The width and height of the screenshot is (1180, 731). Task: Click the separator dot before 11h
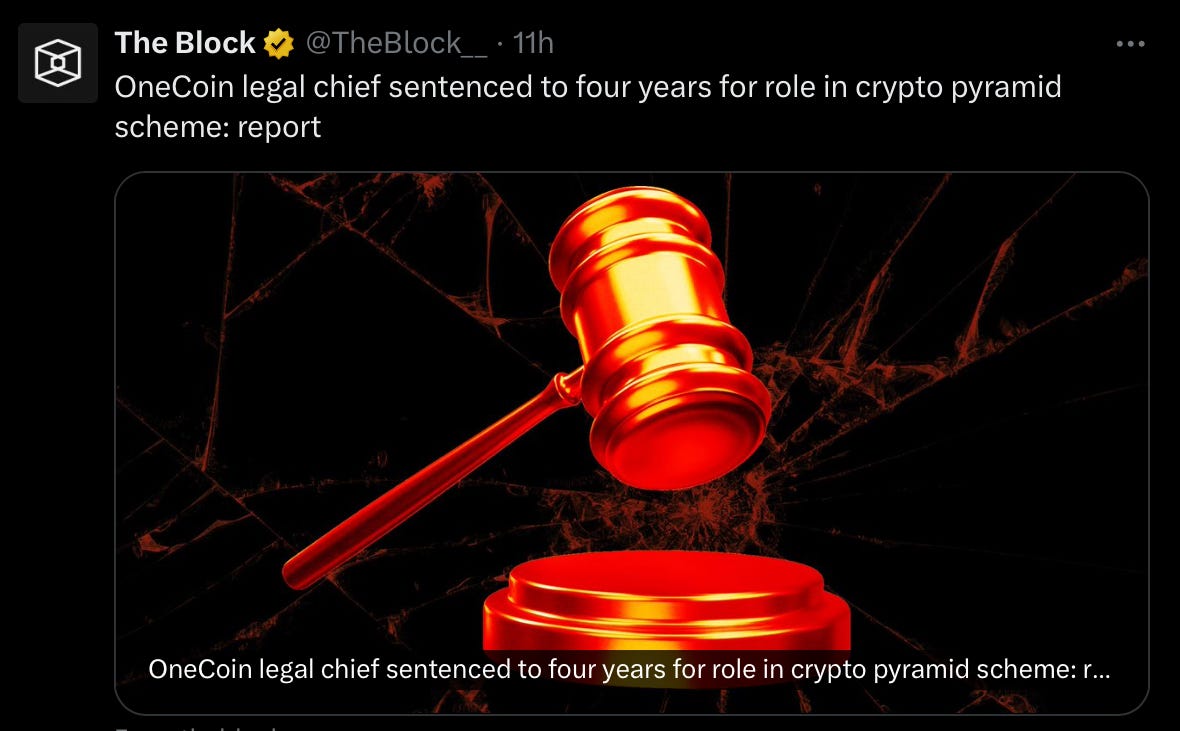click(x=500, y=45)
